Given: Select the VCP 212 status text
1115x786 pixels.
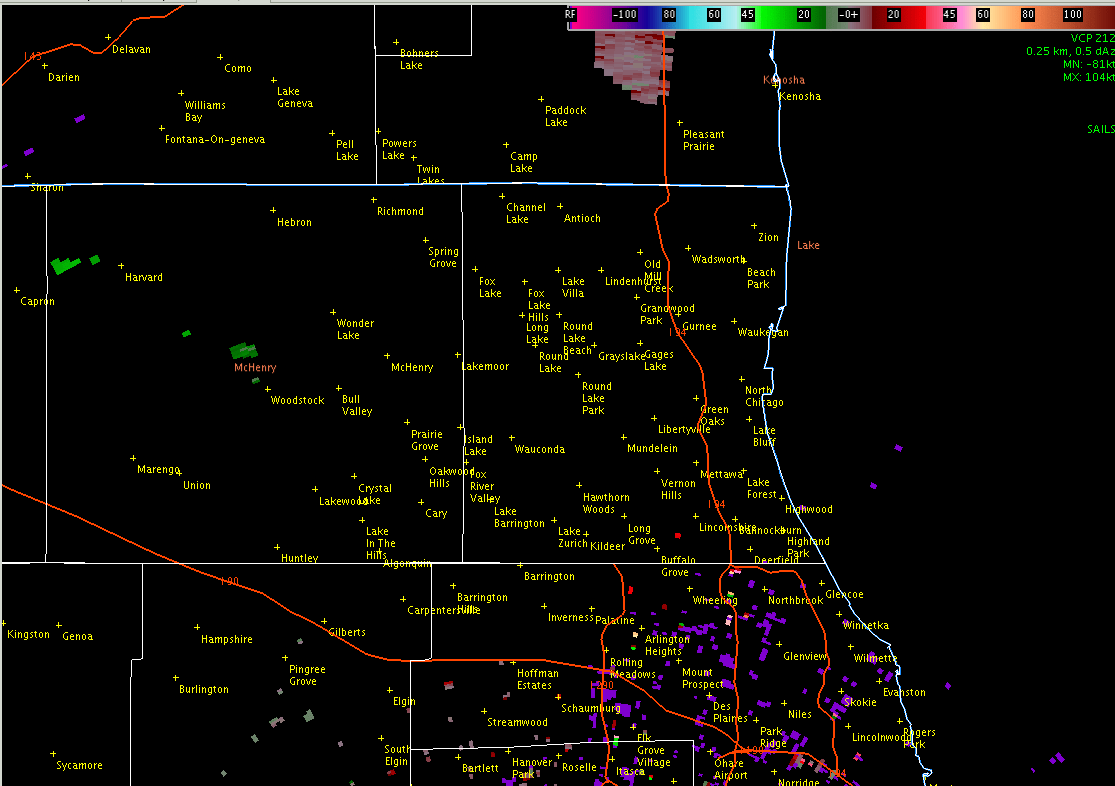Looking at the screenshot, I should coord(1091,38).
